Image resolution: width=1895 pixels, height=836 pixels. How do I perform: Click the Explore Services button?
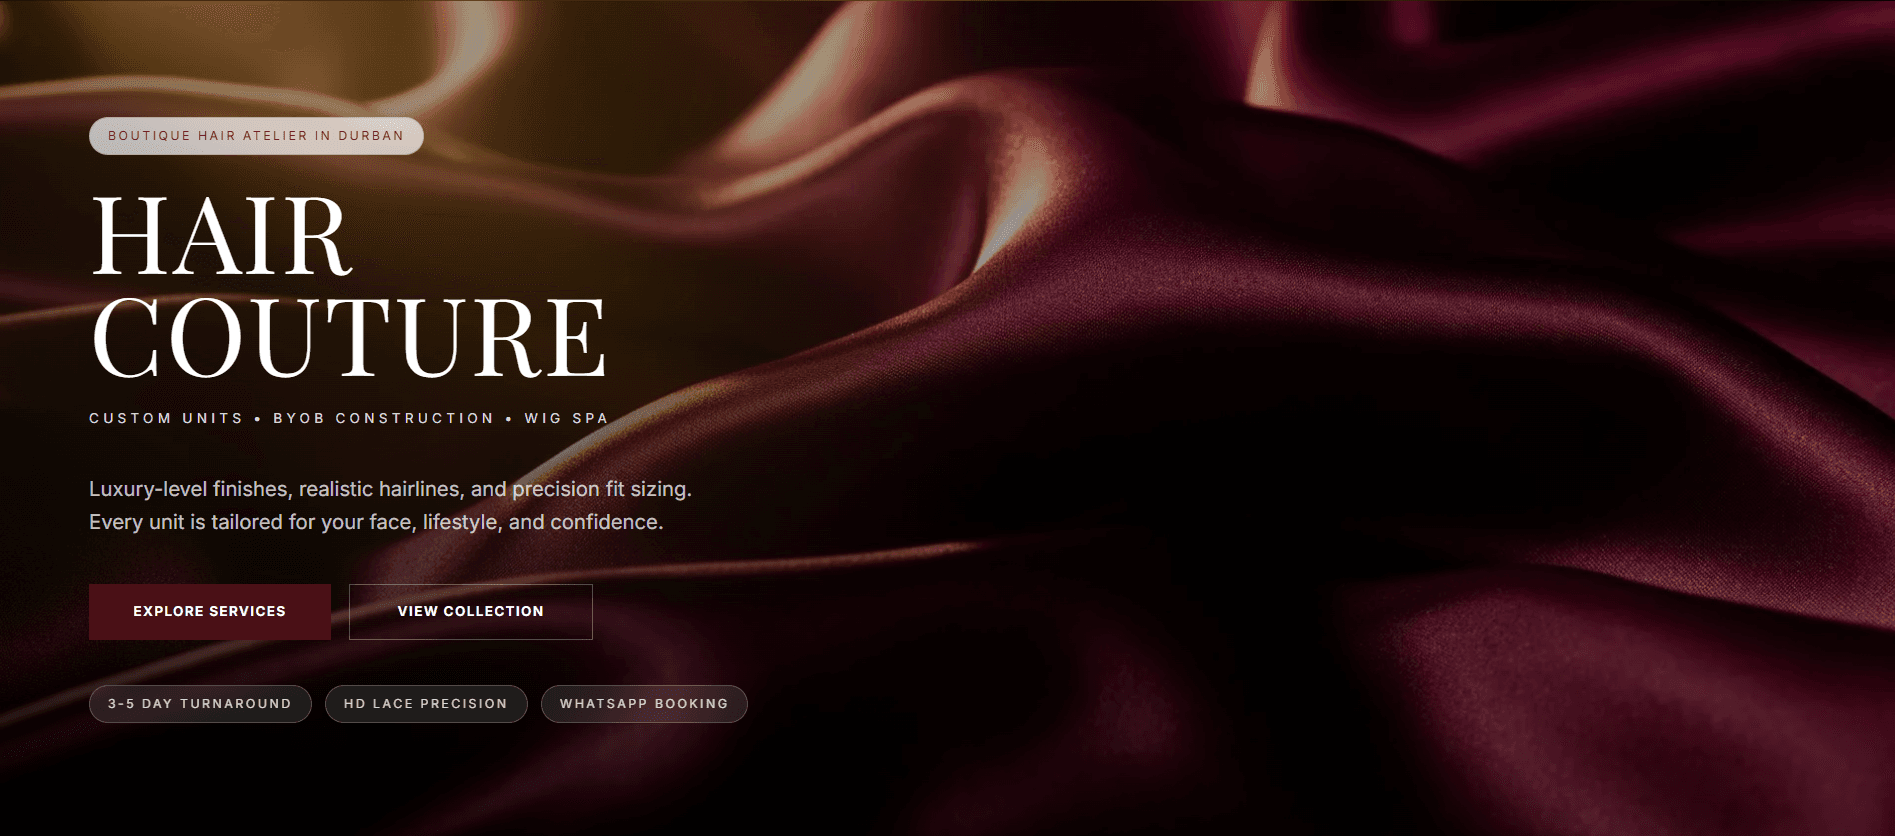pyautogui.click(x=210, y=611)
